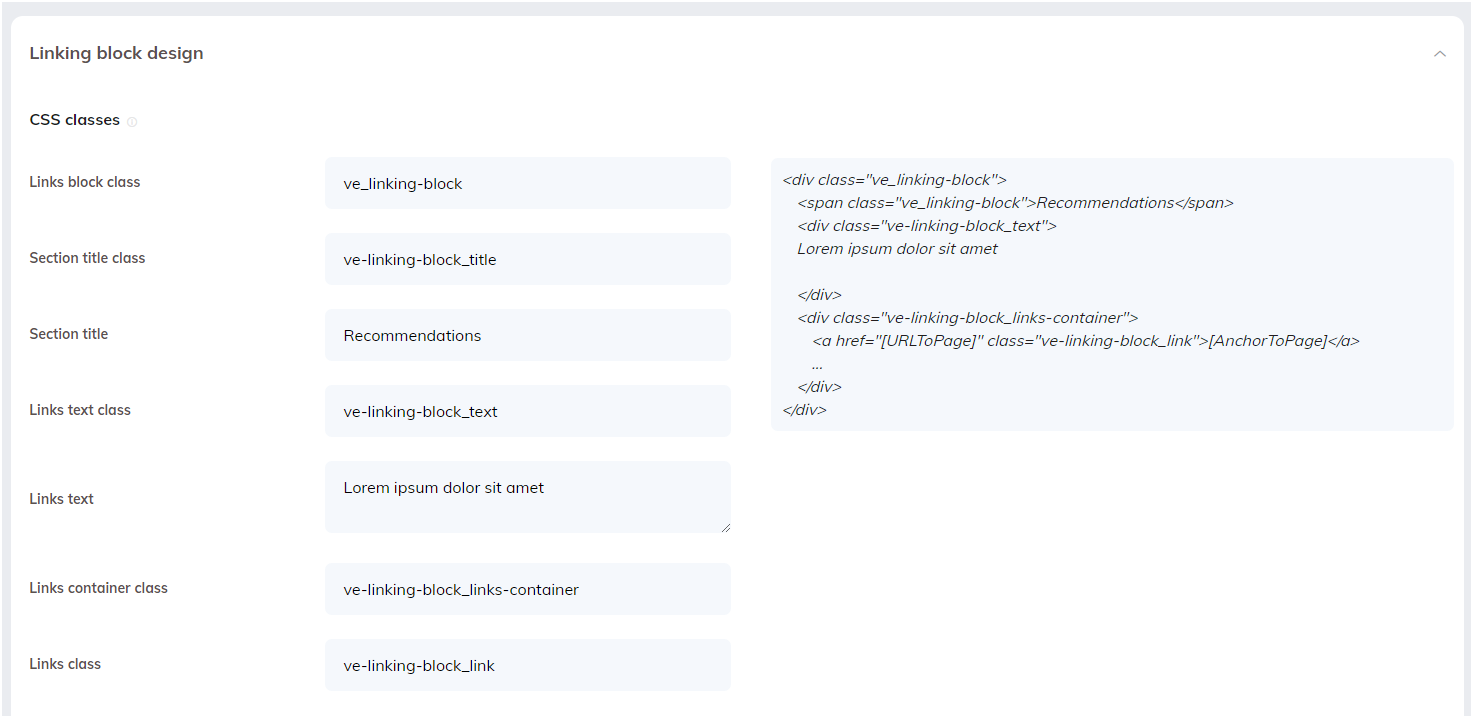
Task: Click the chevron next to Linking block design
Action: (x=1440, y=53)
